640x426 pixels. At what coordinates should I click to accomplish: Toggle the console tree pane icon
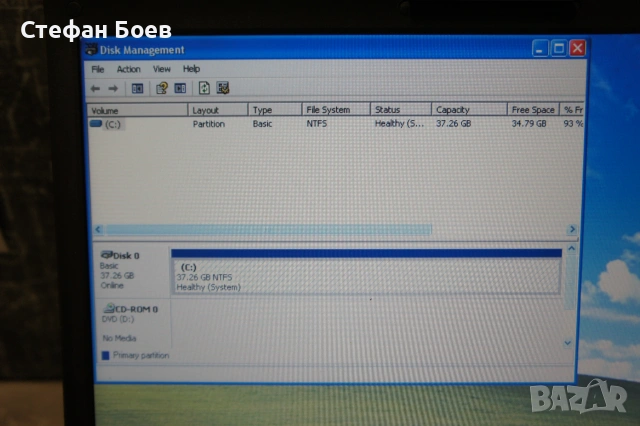(x=138, y=88)
